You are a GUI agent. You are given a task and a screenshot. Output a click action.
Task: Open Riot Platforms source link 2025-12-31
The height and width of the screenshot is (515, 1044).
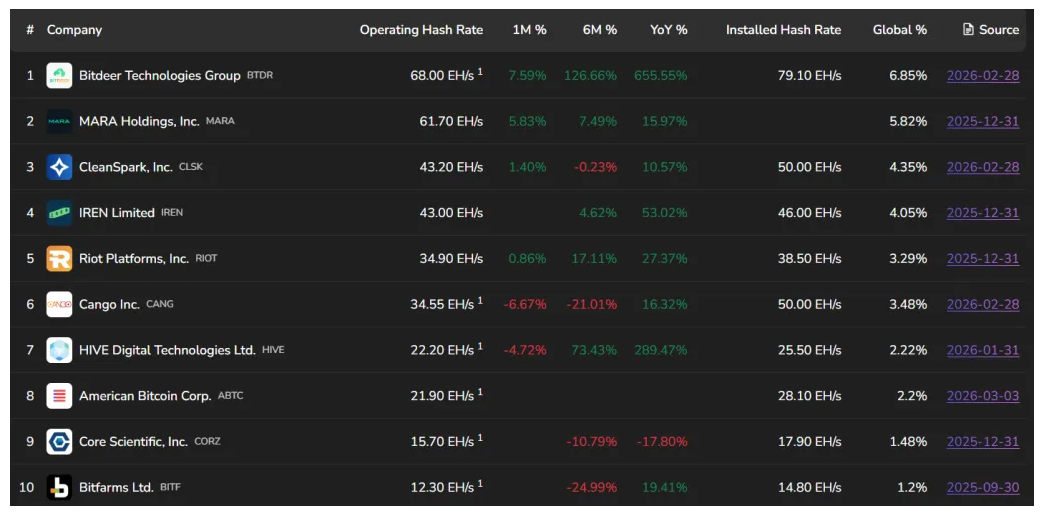tap(983, 258)
